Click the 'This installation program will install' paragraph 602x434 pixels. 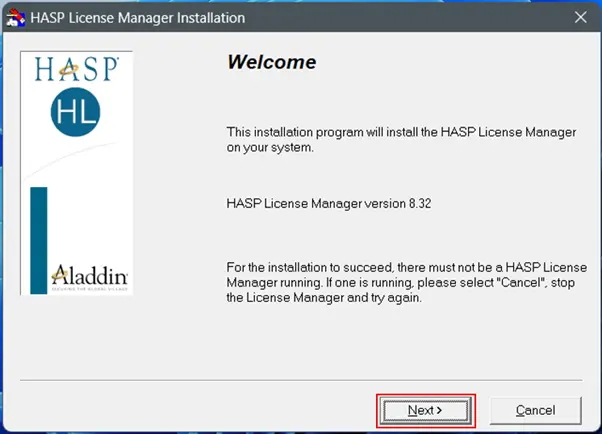401,140
